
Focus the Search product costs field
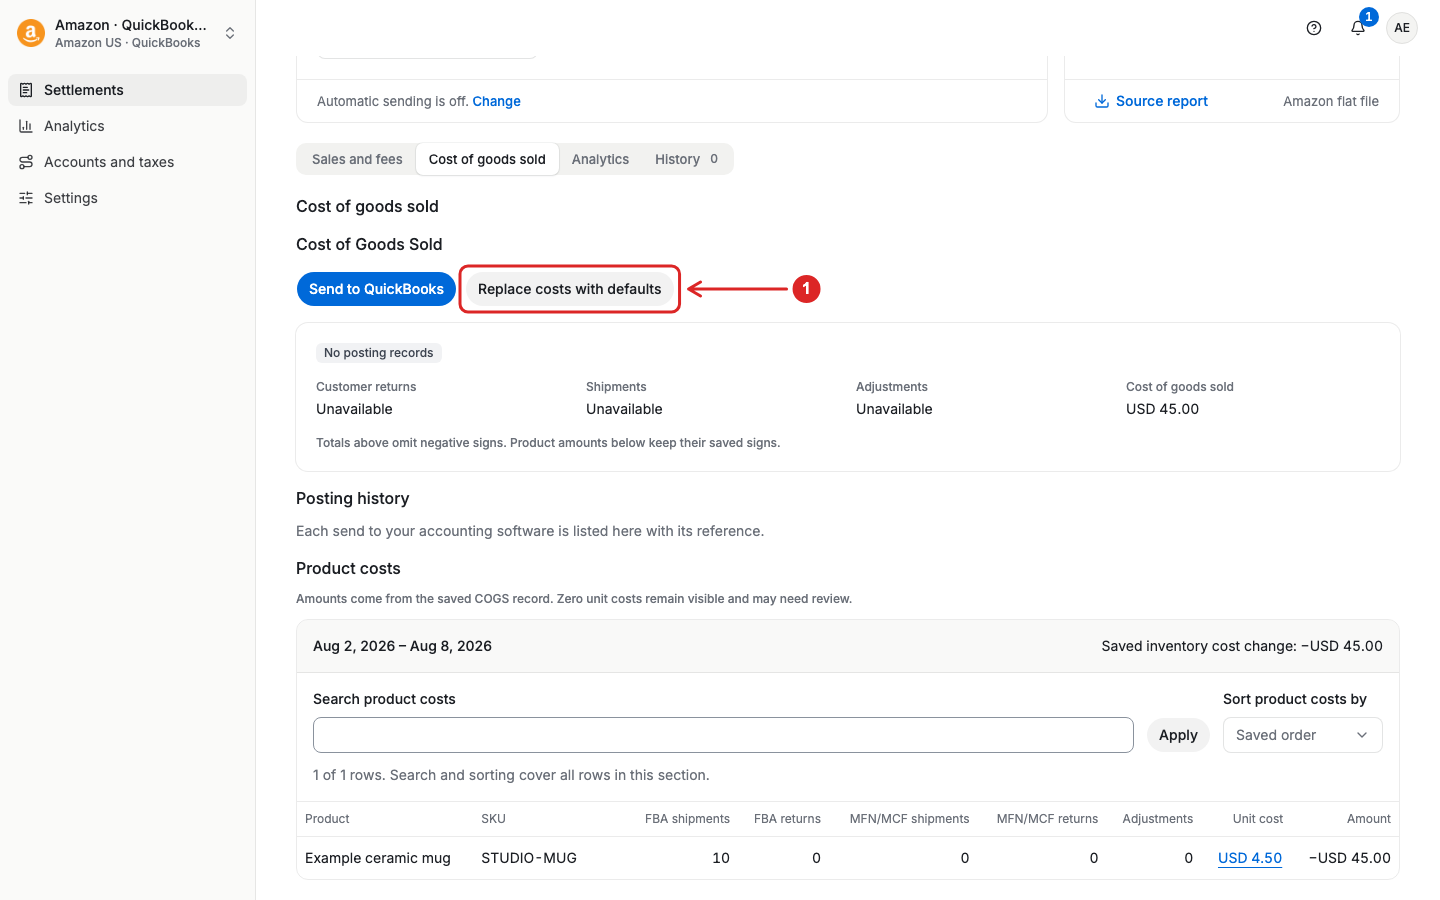pyautogui.click(x=723, y=735)
